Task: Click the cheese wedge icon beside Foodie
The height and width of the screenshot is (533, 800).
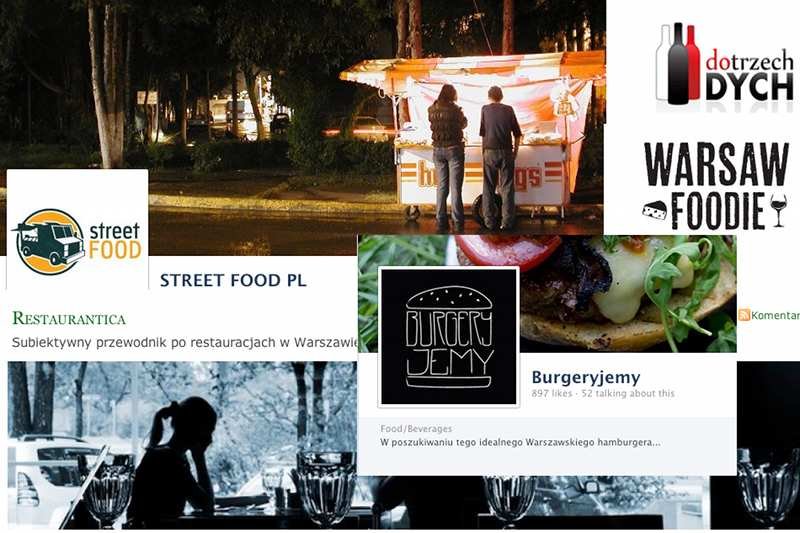Action: [x=655, y=210]
